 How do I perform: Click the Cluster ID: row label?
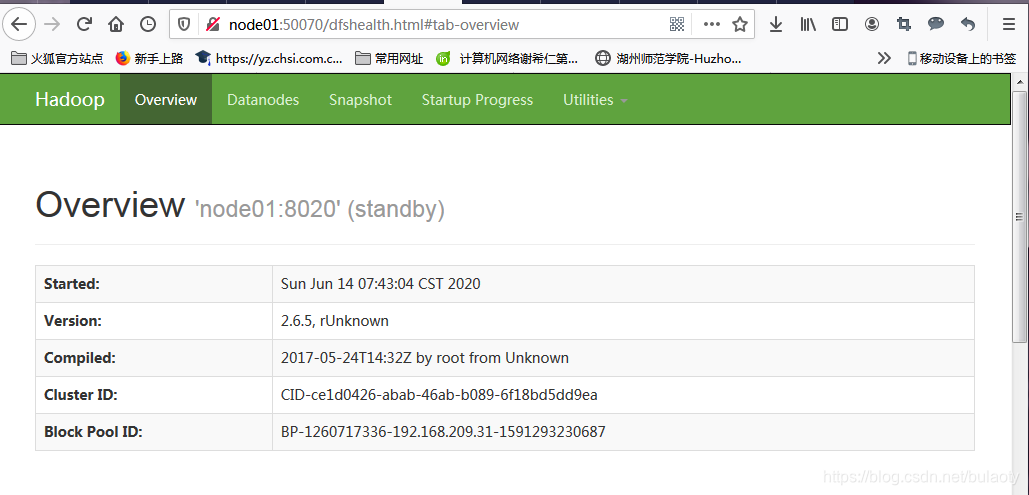(81, 395)
